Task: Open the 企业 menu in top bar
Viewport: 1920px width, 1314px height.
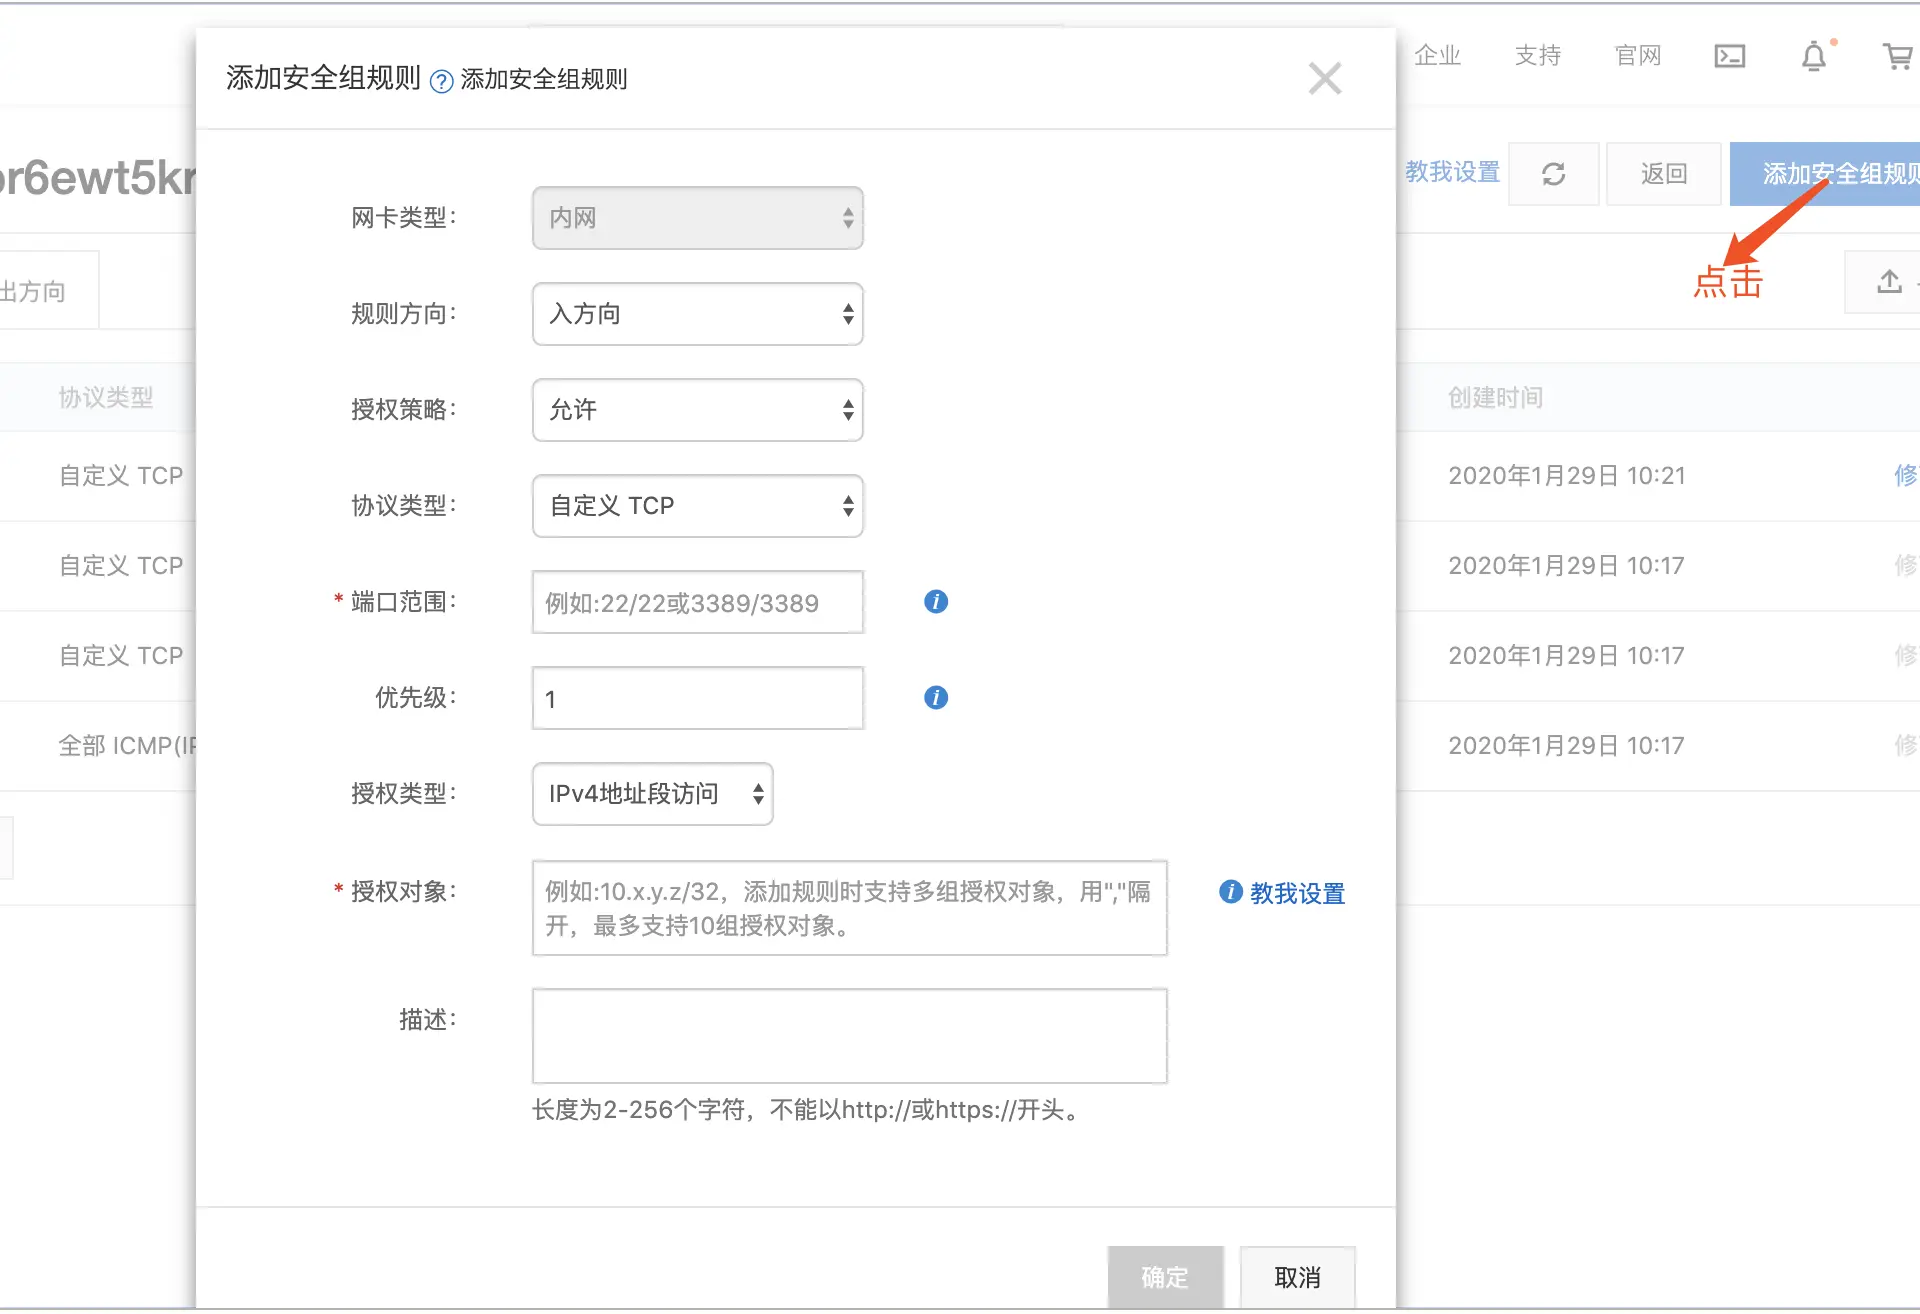Action: 1437,56
